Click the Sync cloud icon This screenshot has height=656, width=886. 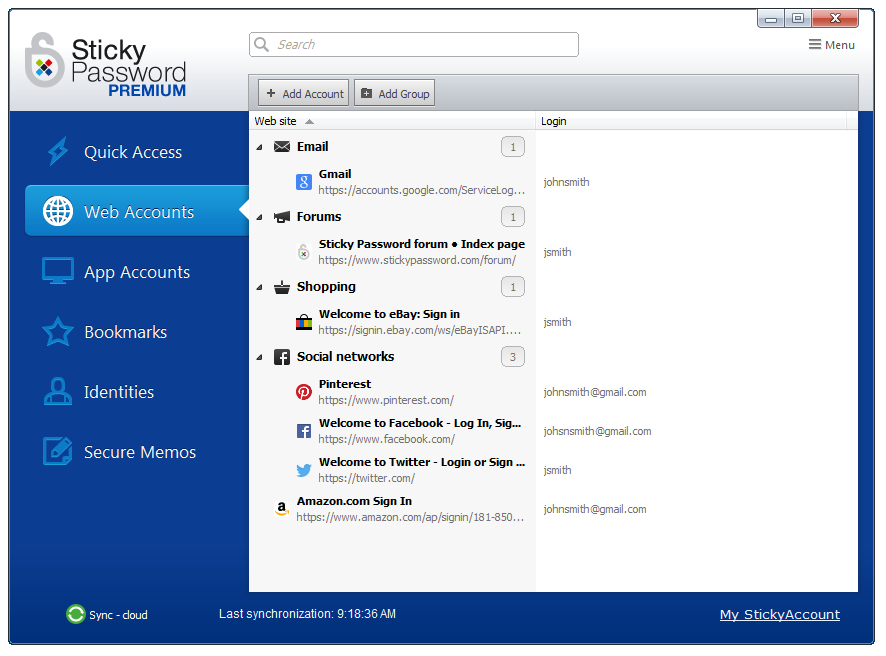75,615
